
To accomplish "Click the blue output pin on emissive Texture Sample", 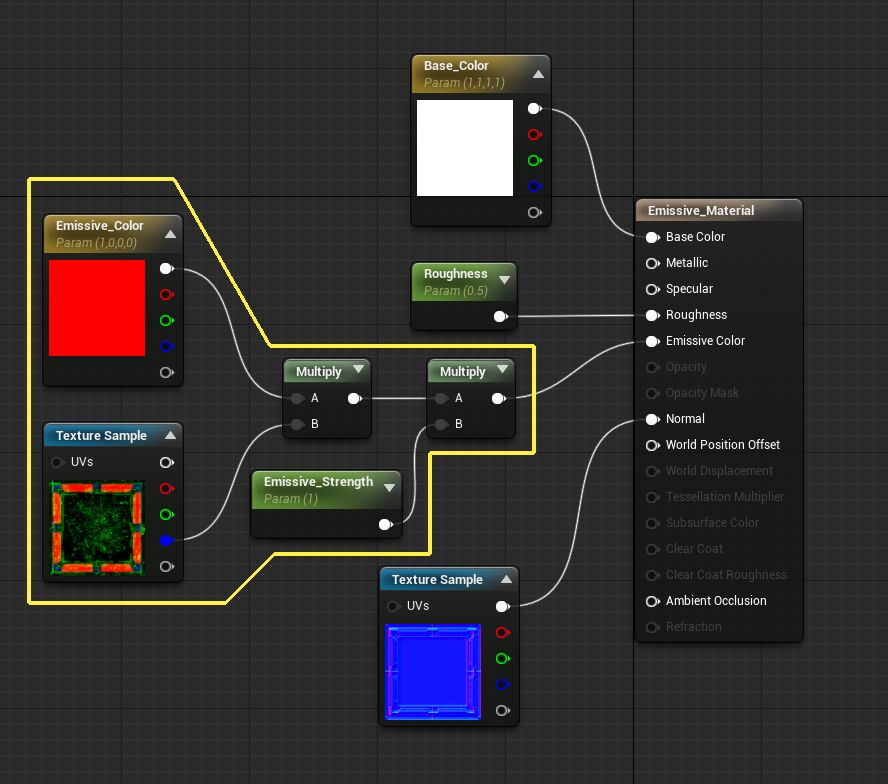I will [166, 541].
